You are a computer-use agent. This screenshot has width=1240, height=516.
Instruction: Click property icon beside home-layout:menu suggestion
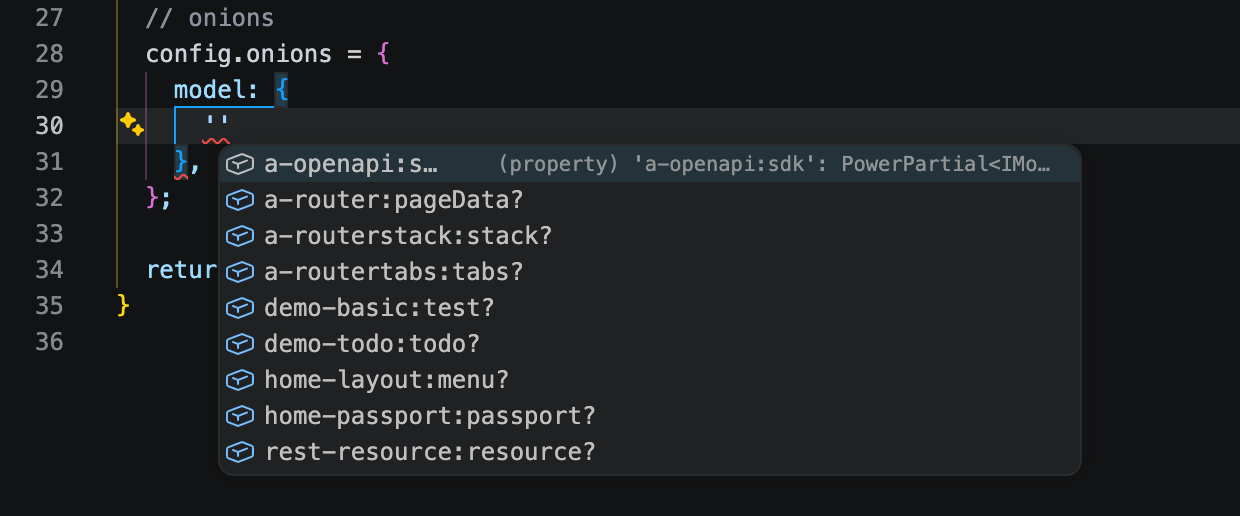pos(239,380)
